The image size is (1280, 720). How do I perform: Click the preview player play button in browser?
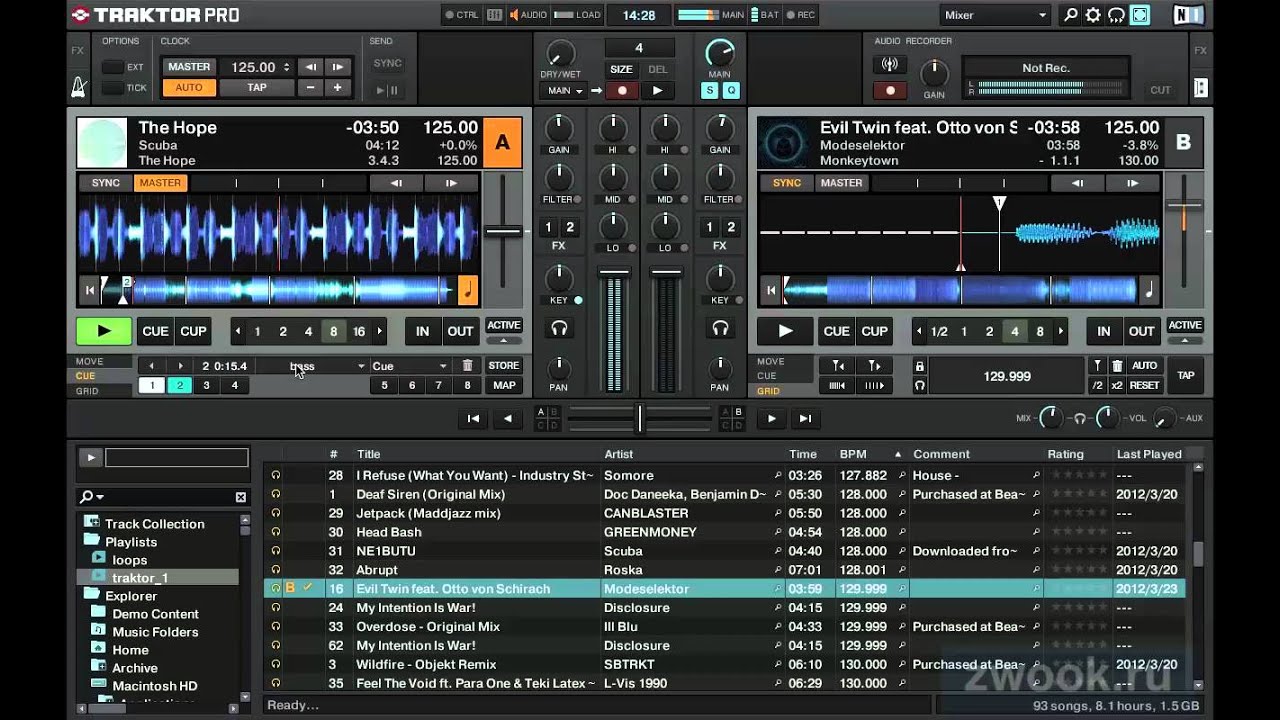click(90, 457)
